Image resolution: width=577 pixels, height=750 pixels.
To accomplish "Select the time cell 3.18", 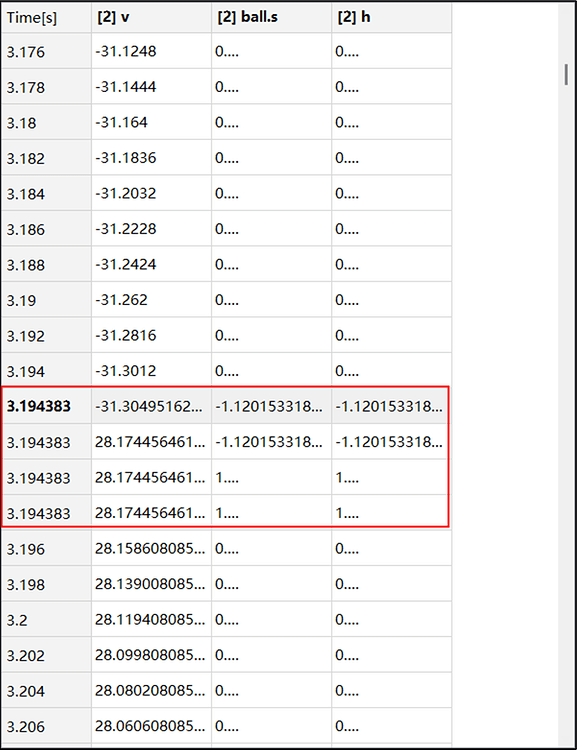I will 46,122.
